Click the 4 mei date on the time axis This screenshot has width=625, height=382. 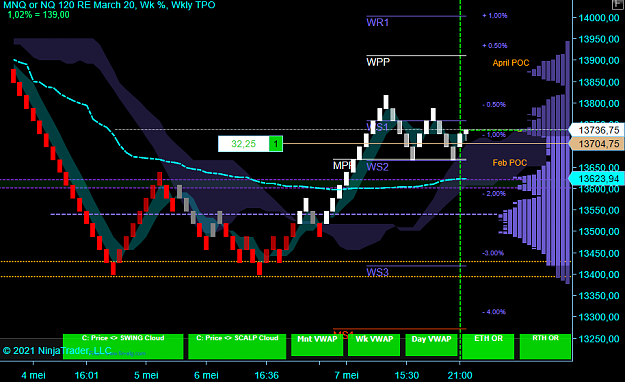pos(33,375)
